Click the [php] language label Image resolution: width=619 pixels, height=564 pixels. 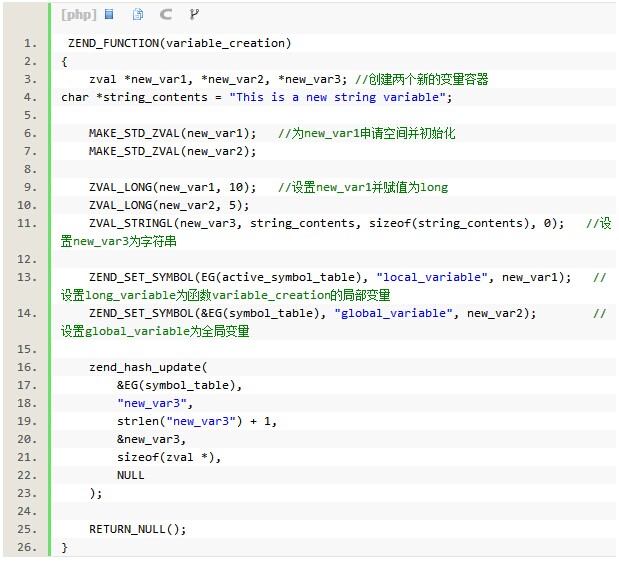[x=78, y=14]
